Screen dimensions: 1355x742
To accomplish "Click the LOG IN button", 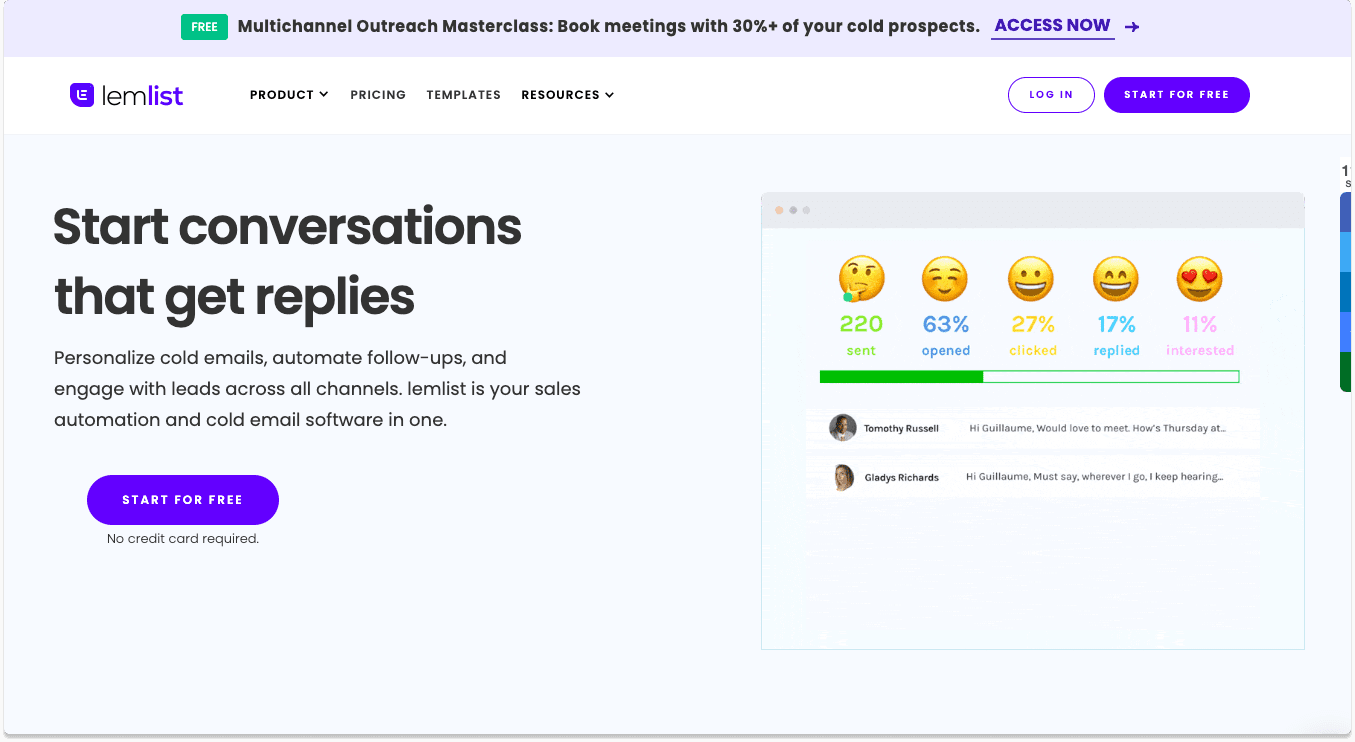I will (x=1051, y=95).
